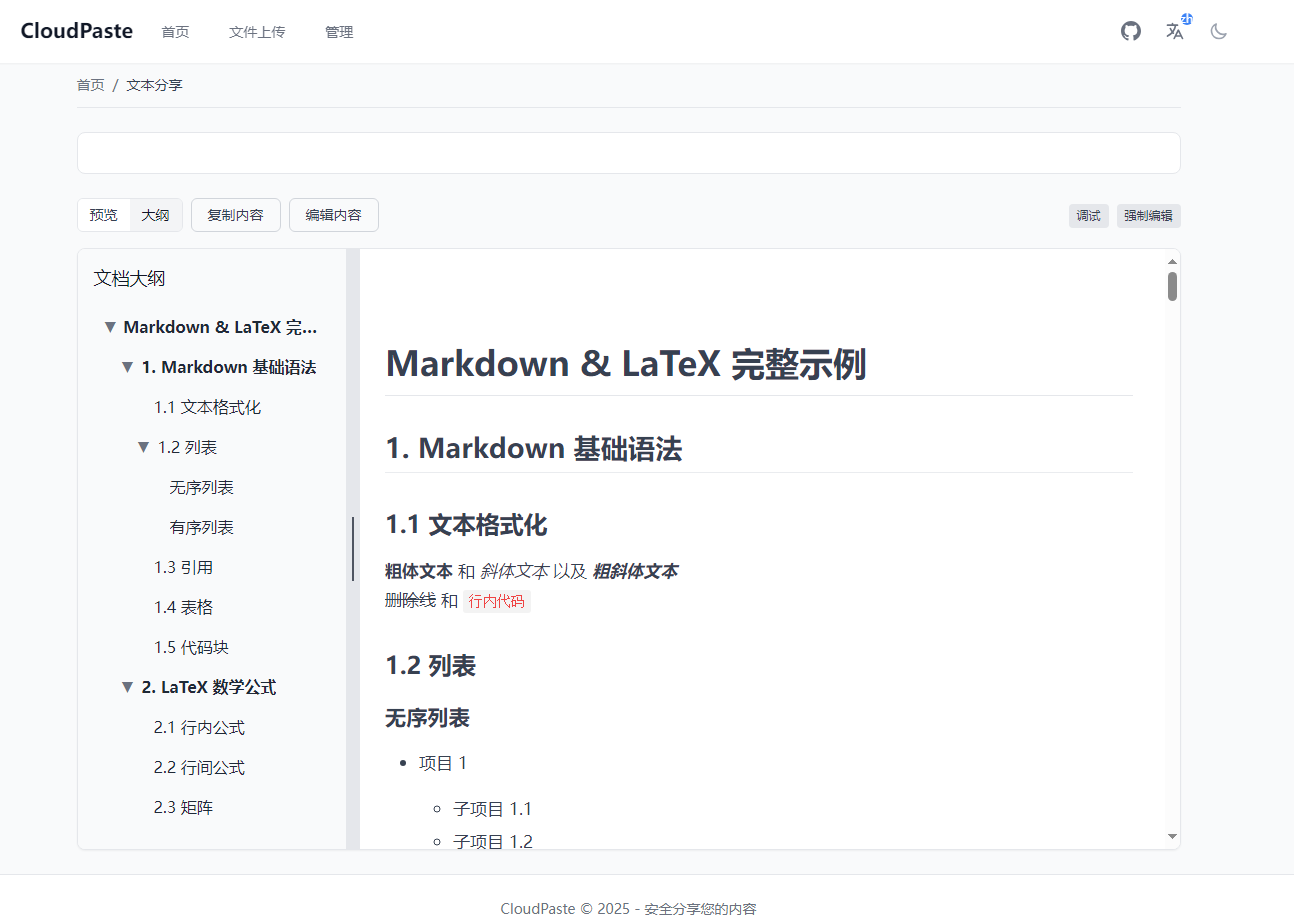The height and width of the screenshot is (920, 1294).
Task: Collapse the 1.2 列表 outline section
Action: 143,447
